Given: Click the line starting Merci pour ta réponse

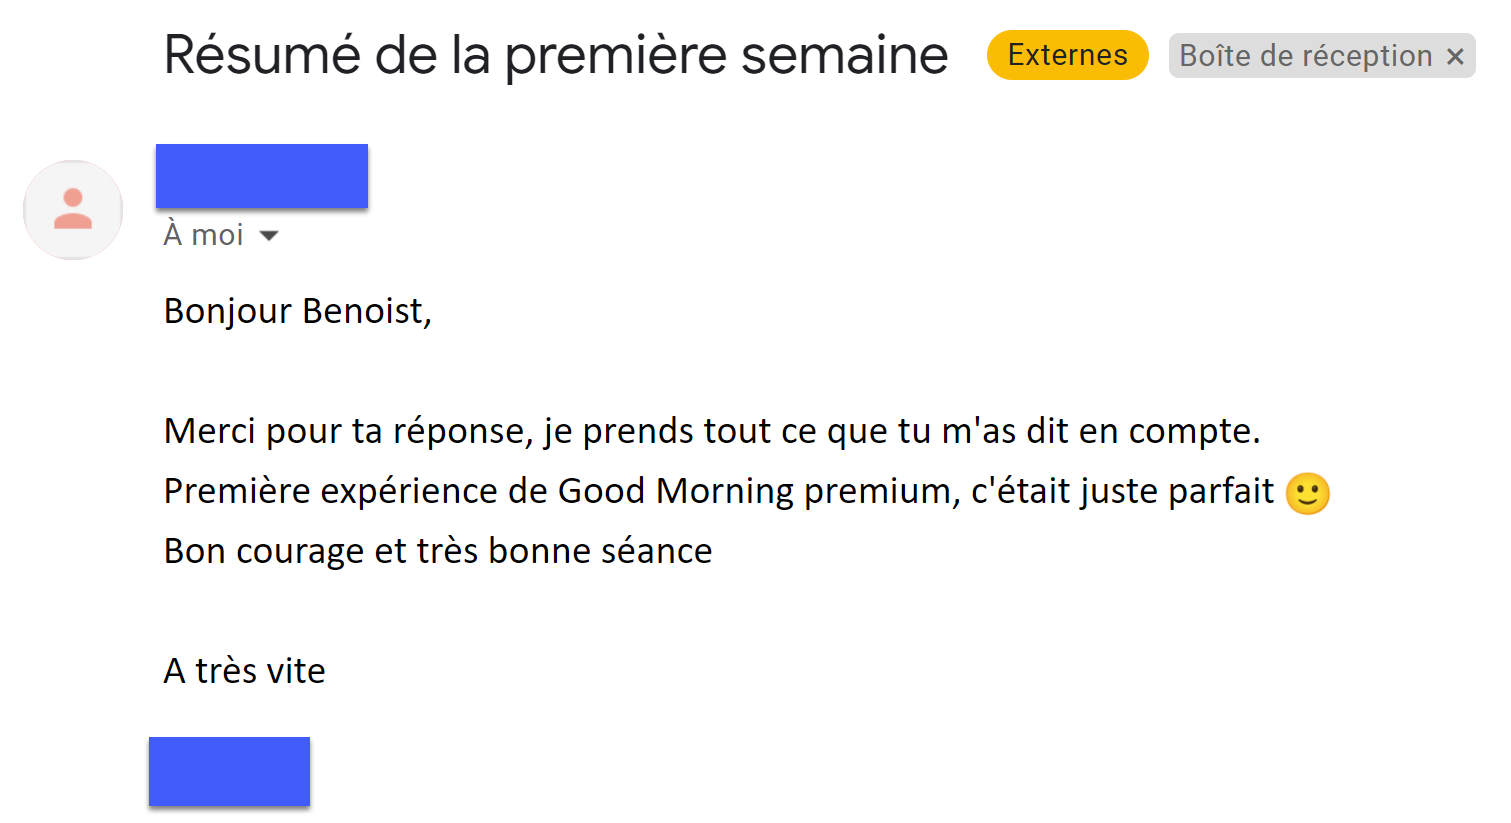Looking at the screenshot, I should click(x=711, y=431).
